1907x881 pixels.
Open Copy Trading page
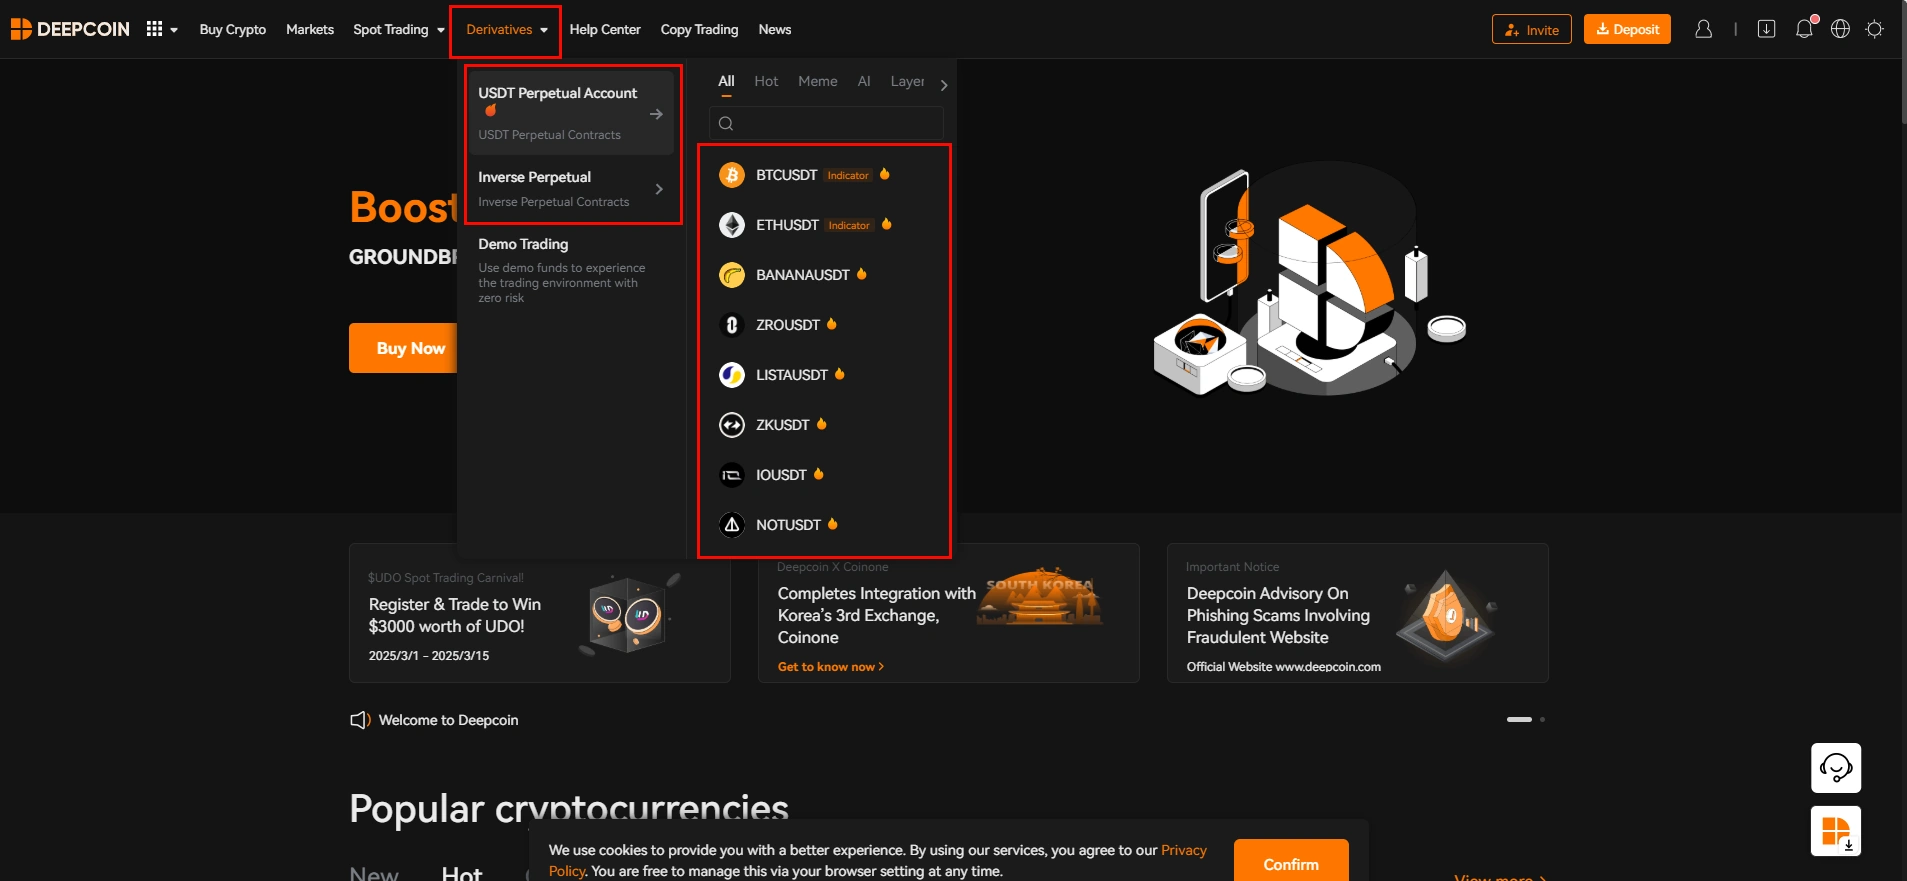(699, 29)
